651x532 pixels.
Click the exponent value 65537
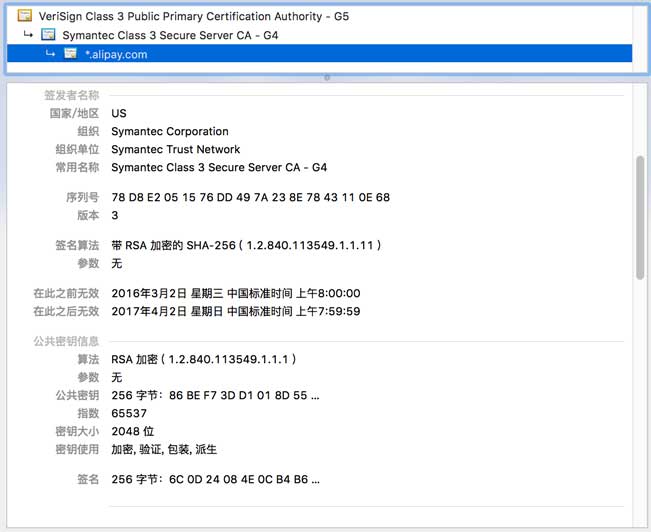[x=129, y=414]
